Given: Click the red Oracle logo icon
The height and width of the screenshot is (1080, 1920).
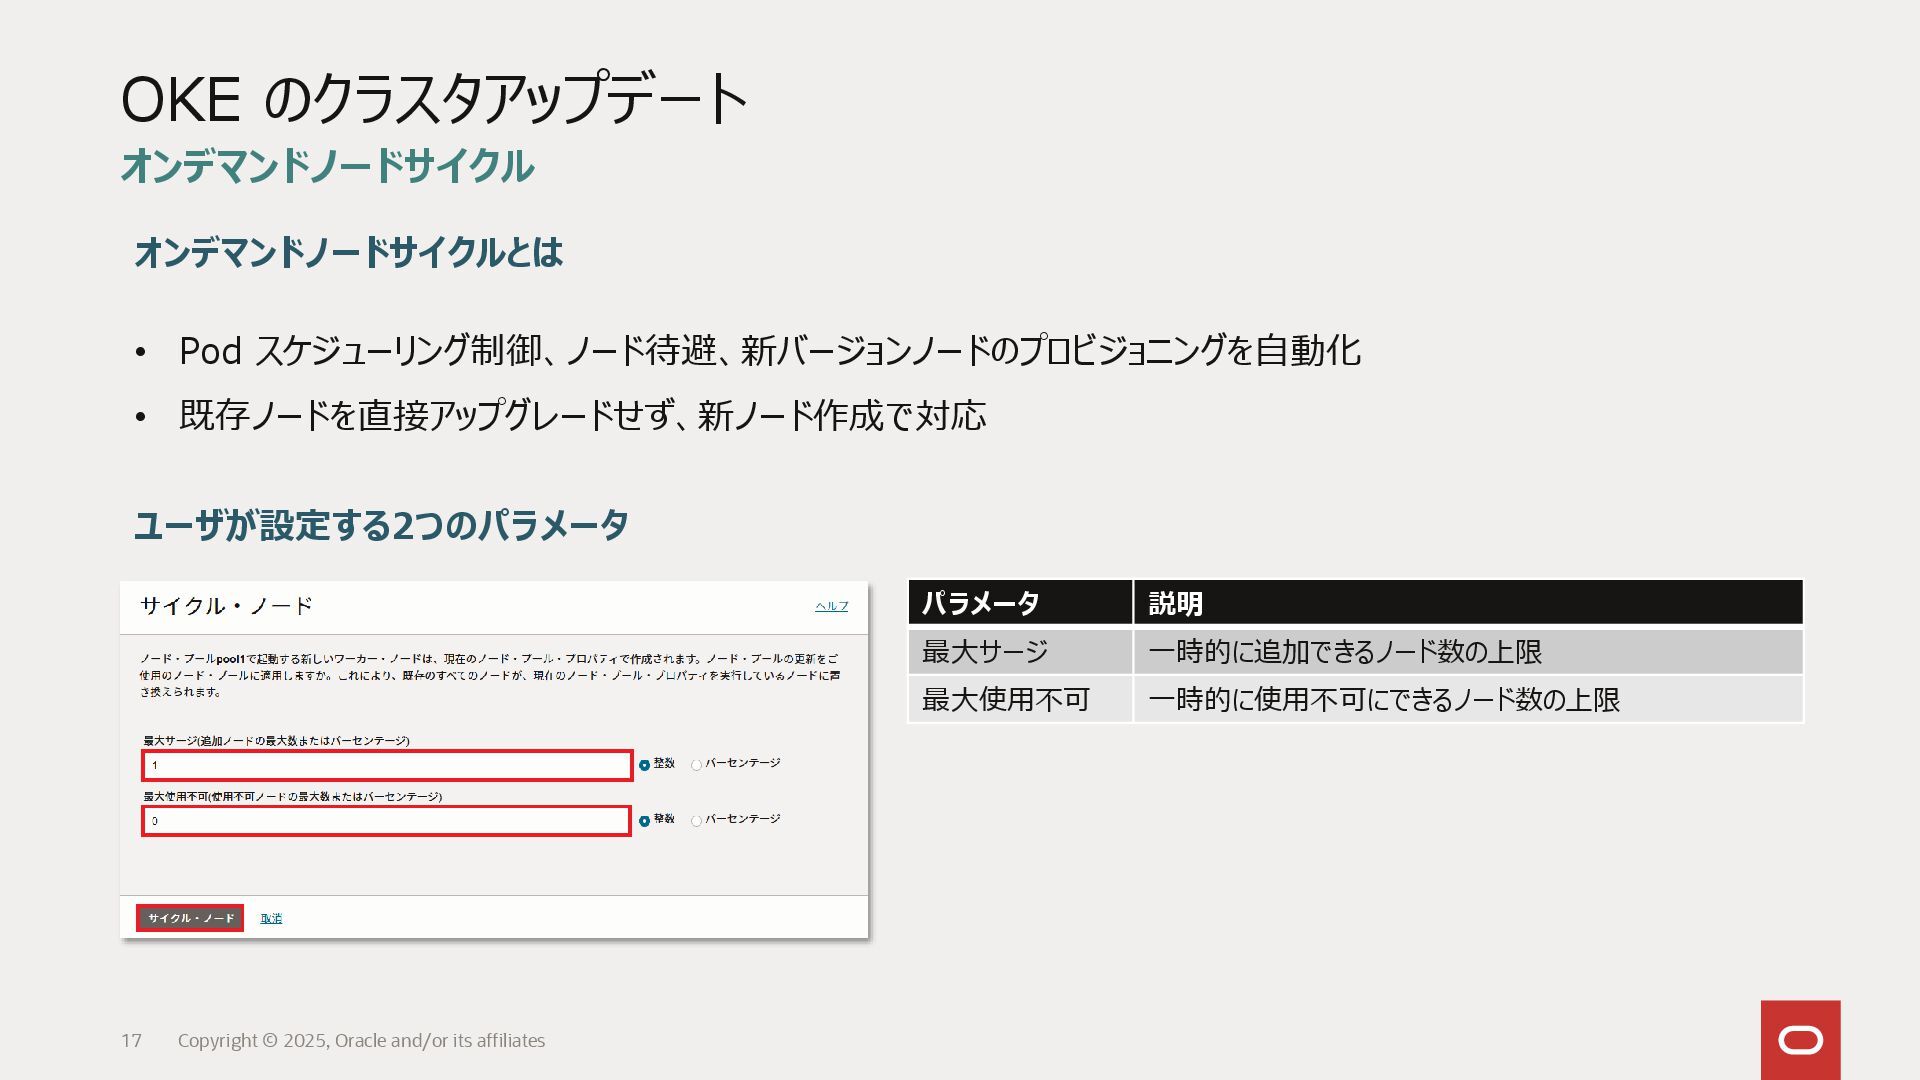Looking at the screenshot, I should [x=1800, y=1040].
